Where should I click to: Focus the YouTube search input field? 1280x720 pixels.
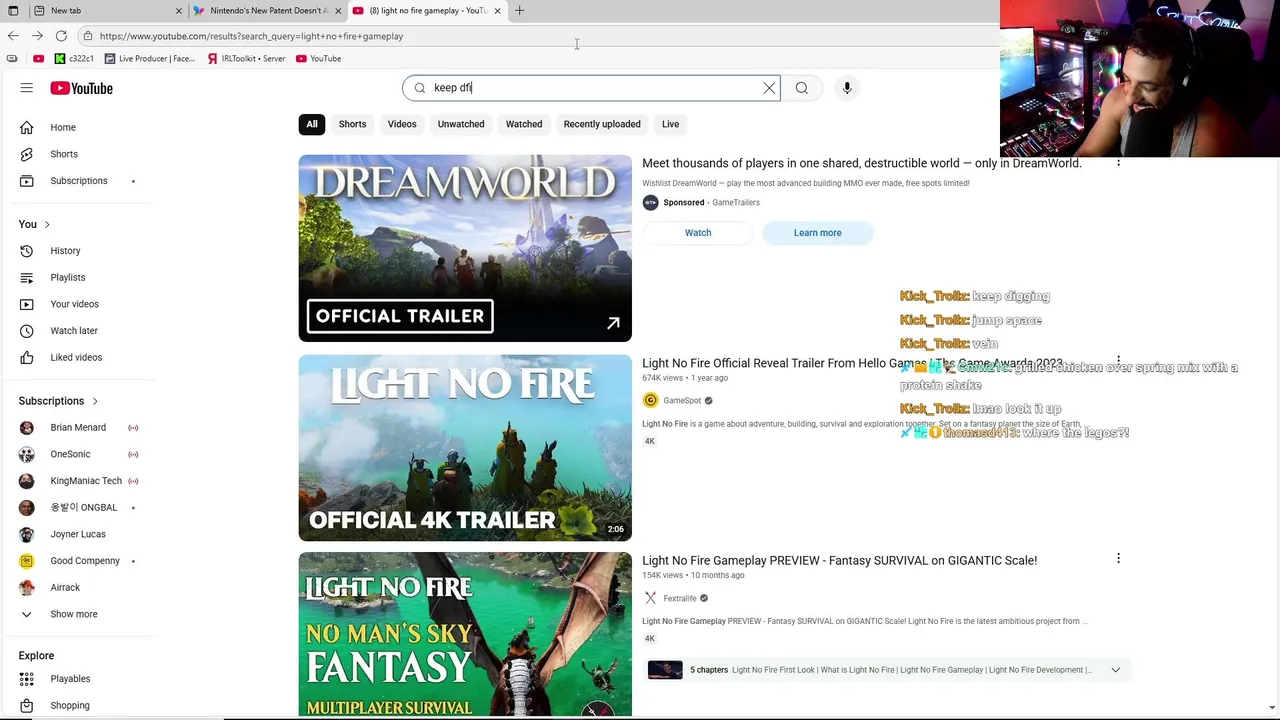(x=590, y=88)
